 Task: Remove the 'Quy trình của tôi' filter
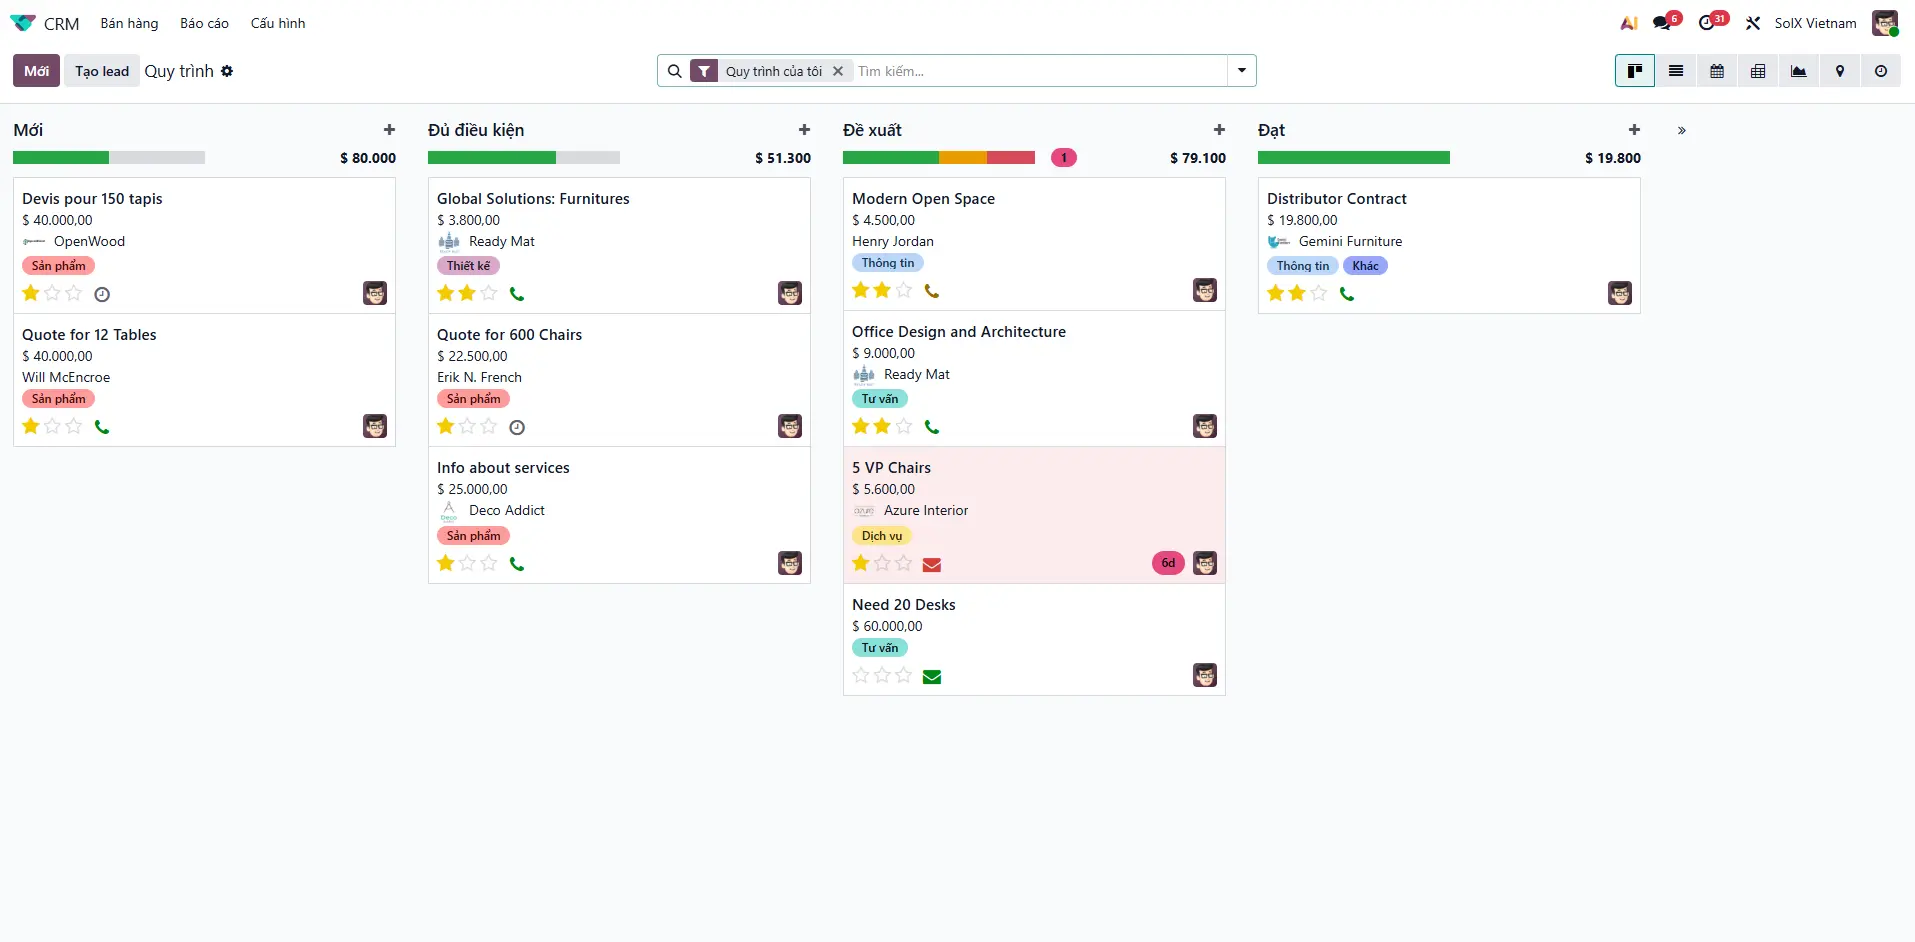pyautogui.click(x=837, y=70)
